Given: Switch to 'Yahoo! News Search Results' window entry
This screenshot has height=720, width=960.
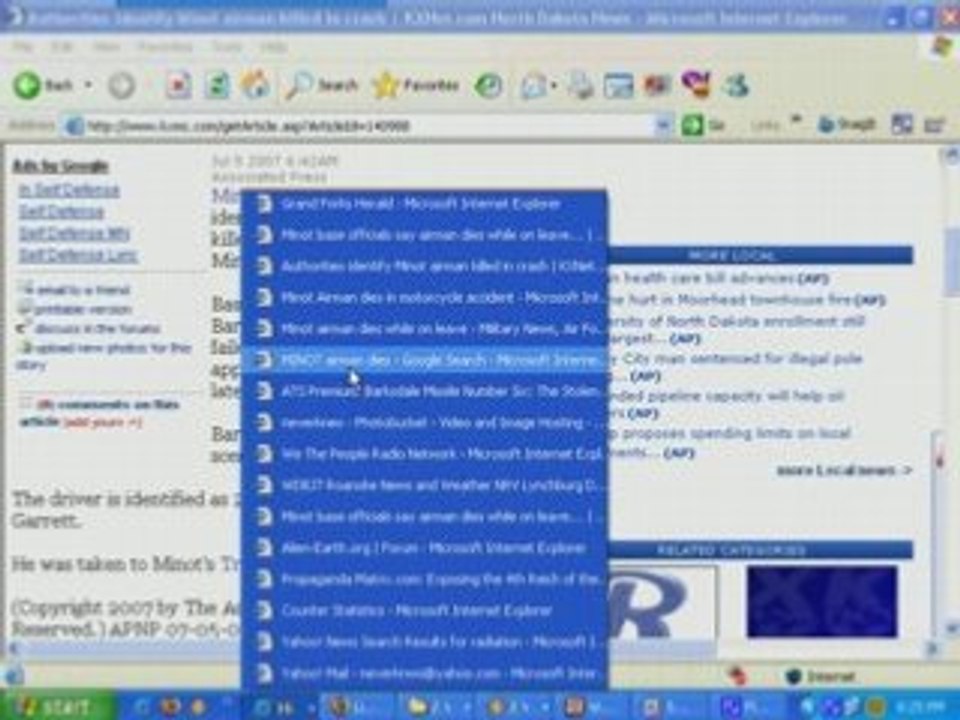Looking at the screenshot, I should click(x=424, y=642).
